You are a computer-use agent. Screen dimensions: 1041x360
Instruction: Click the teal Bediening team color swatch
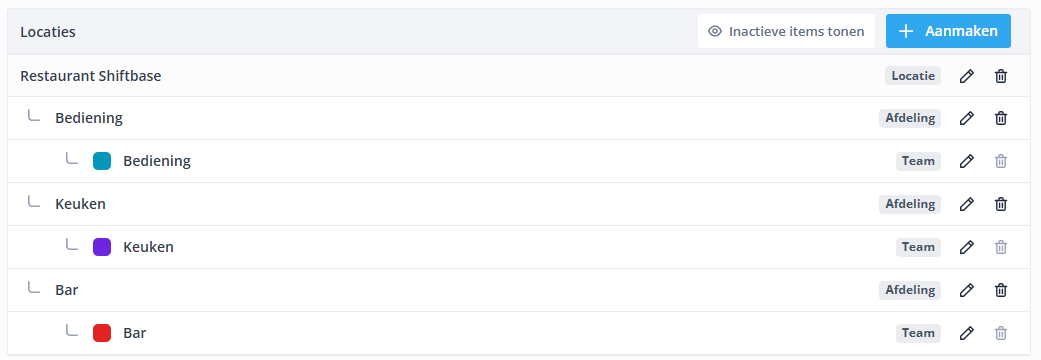point(102,161)
